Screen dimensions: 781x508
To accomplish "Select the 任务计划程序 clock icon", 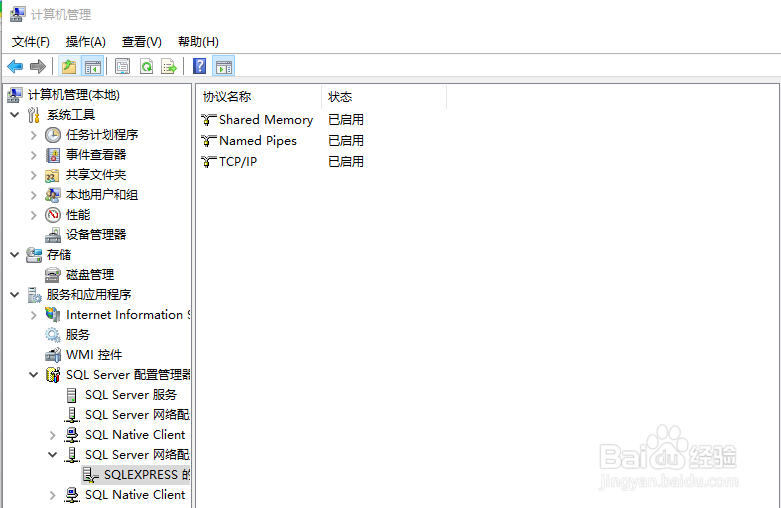I will (x=53, y=135).
